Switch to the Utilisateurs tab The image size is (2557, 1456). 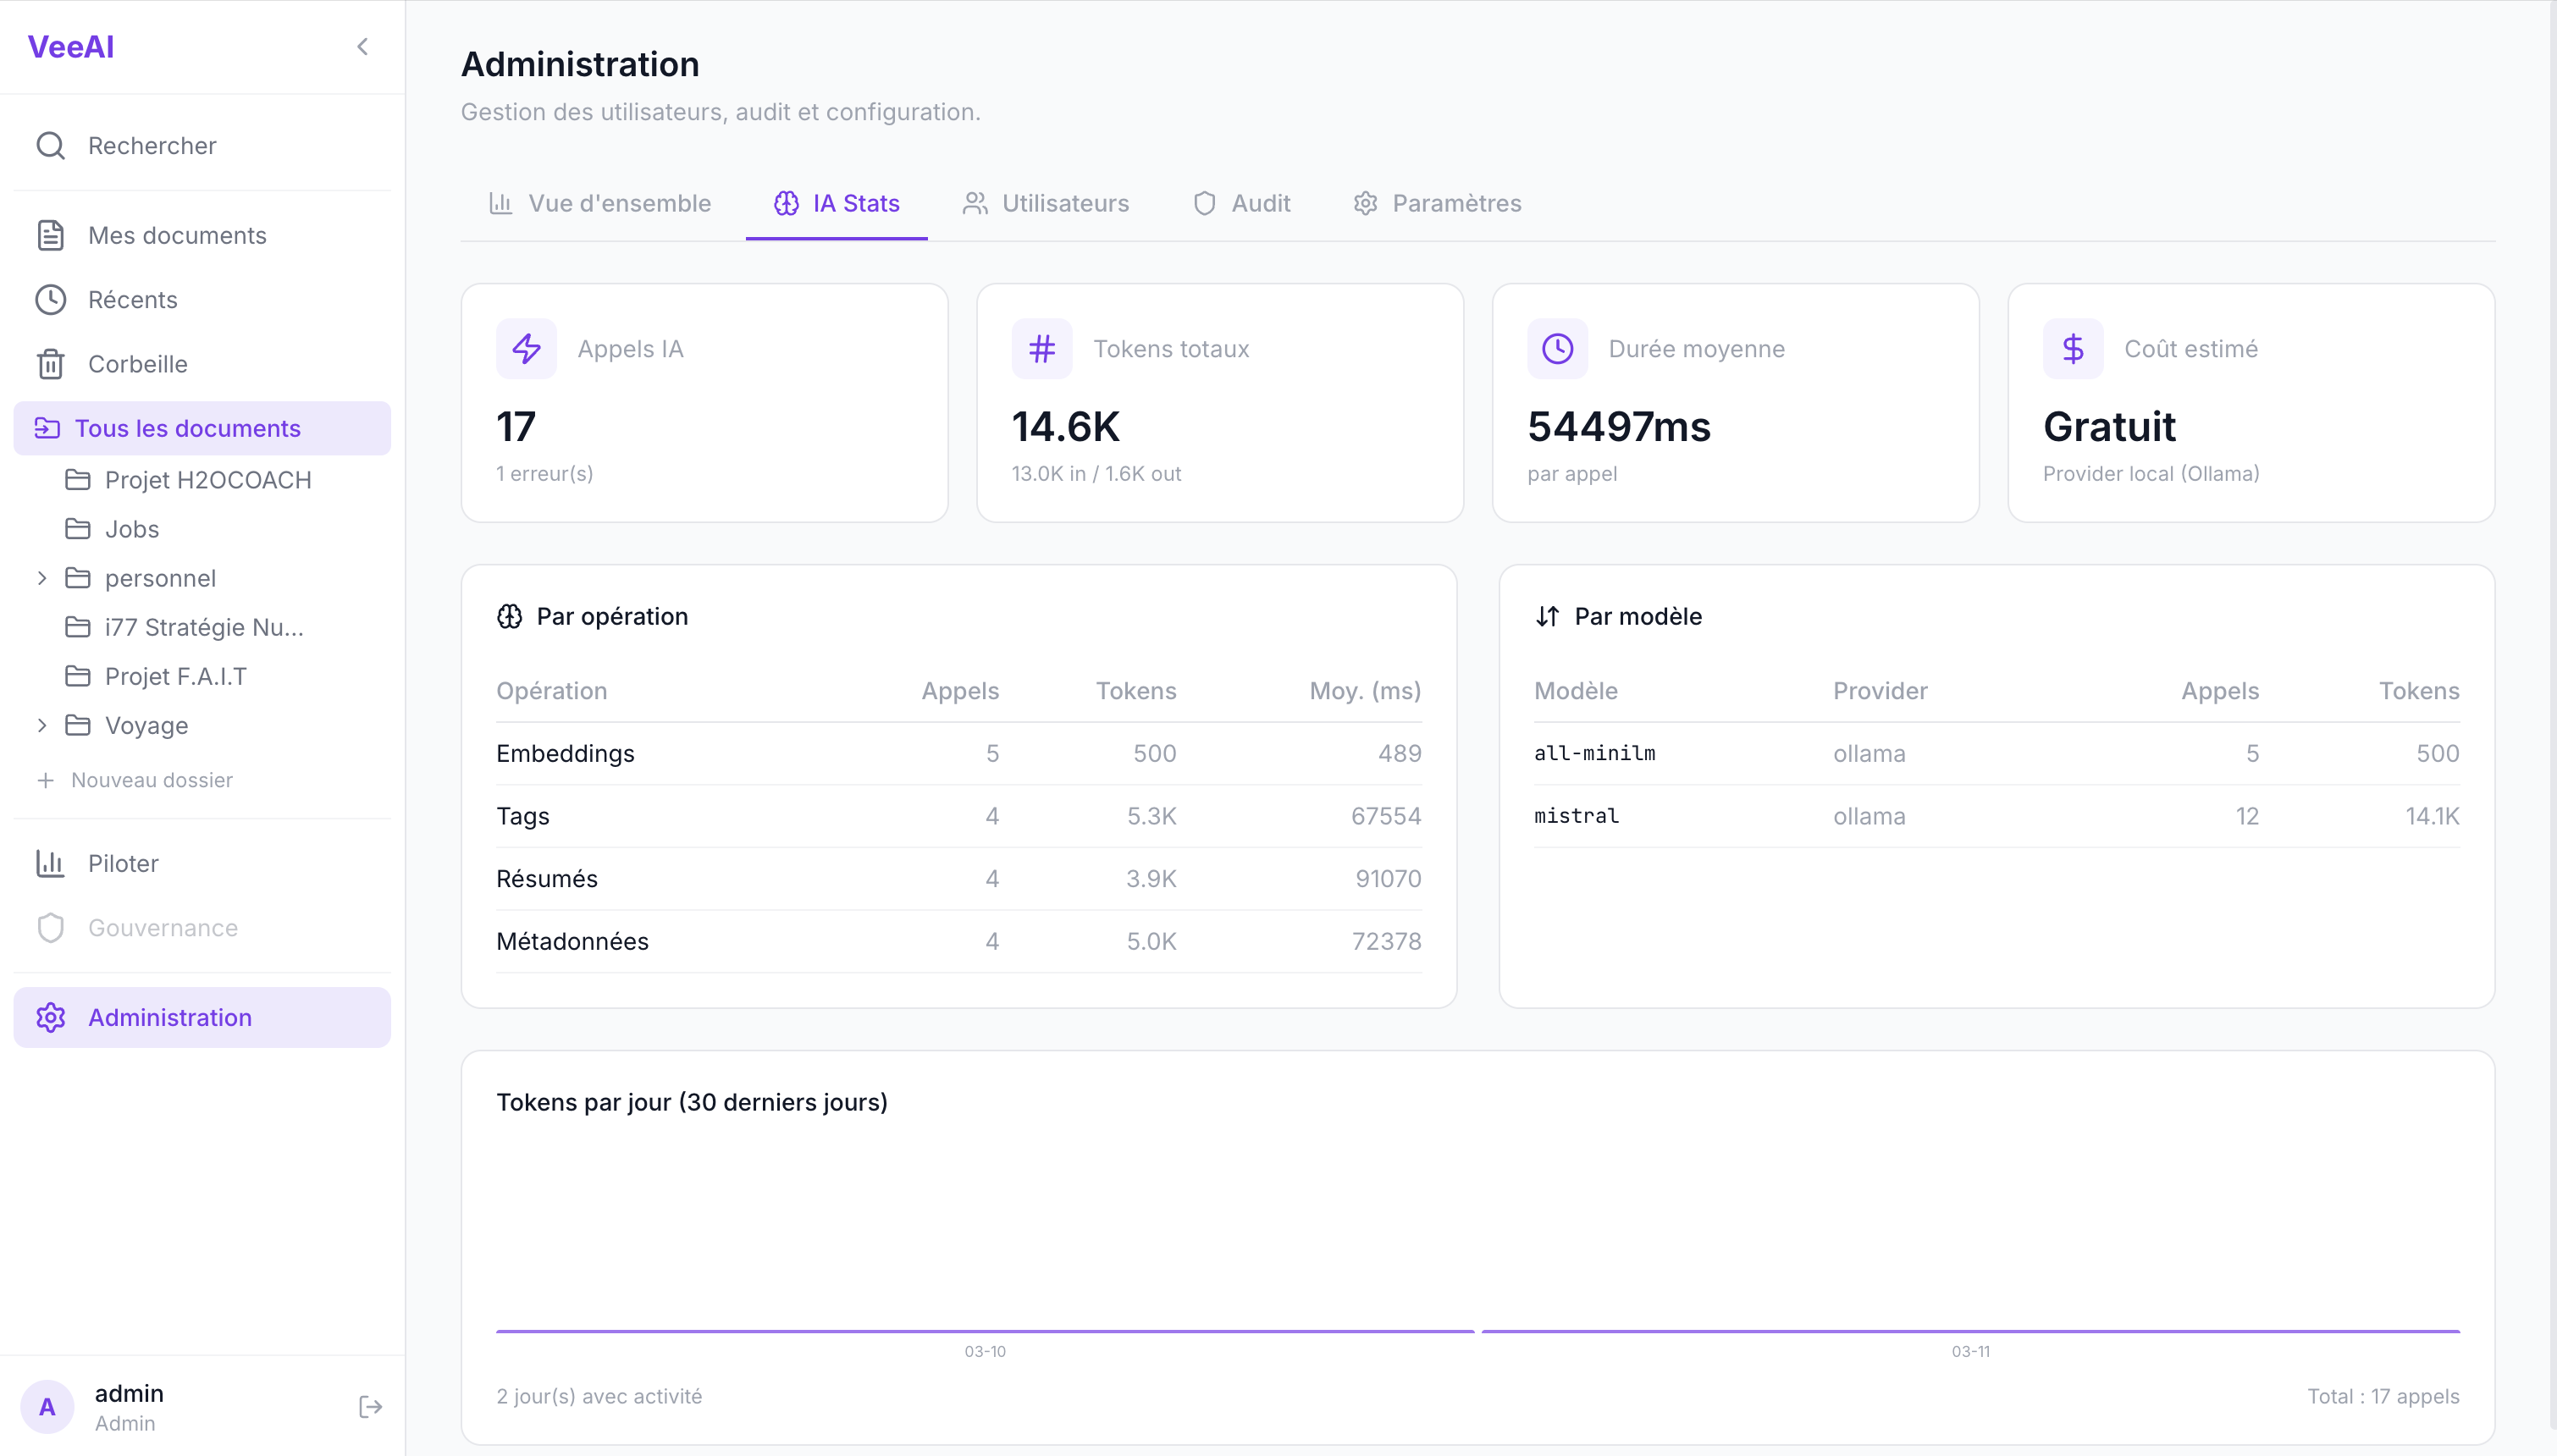(1046, 204)
